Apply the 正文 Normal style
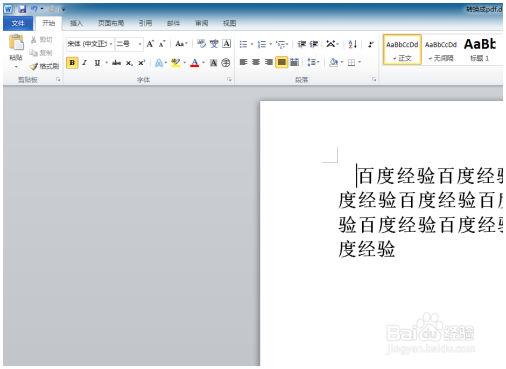The height and width of the screenshot is (369, 506). [x=402, y=50]
